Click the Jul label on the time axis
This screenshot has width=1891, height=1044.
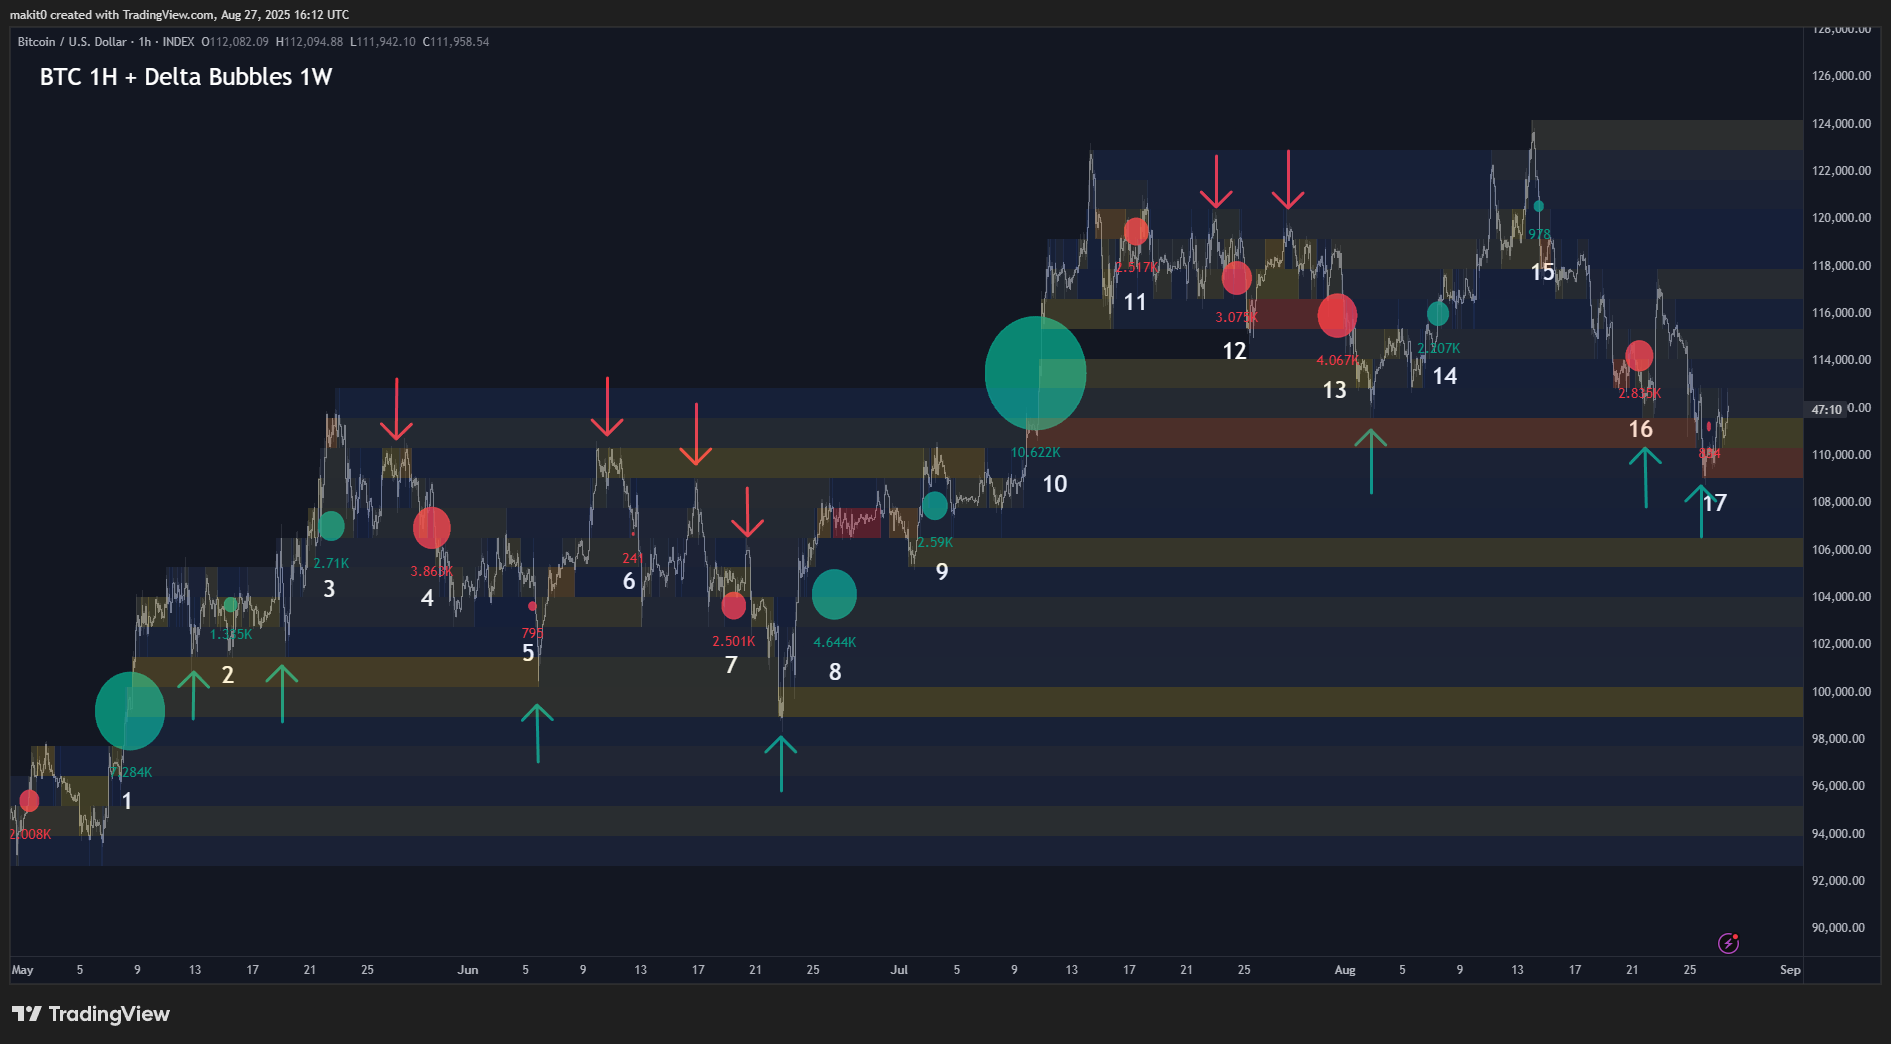click(899, 970)
